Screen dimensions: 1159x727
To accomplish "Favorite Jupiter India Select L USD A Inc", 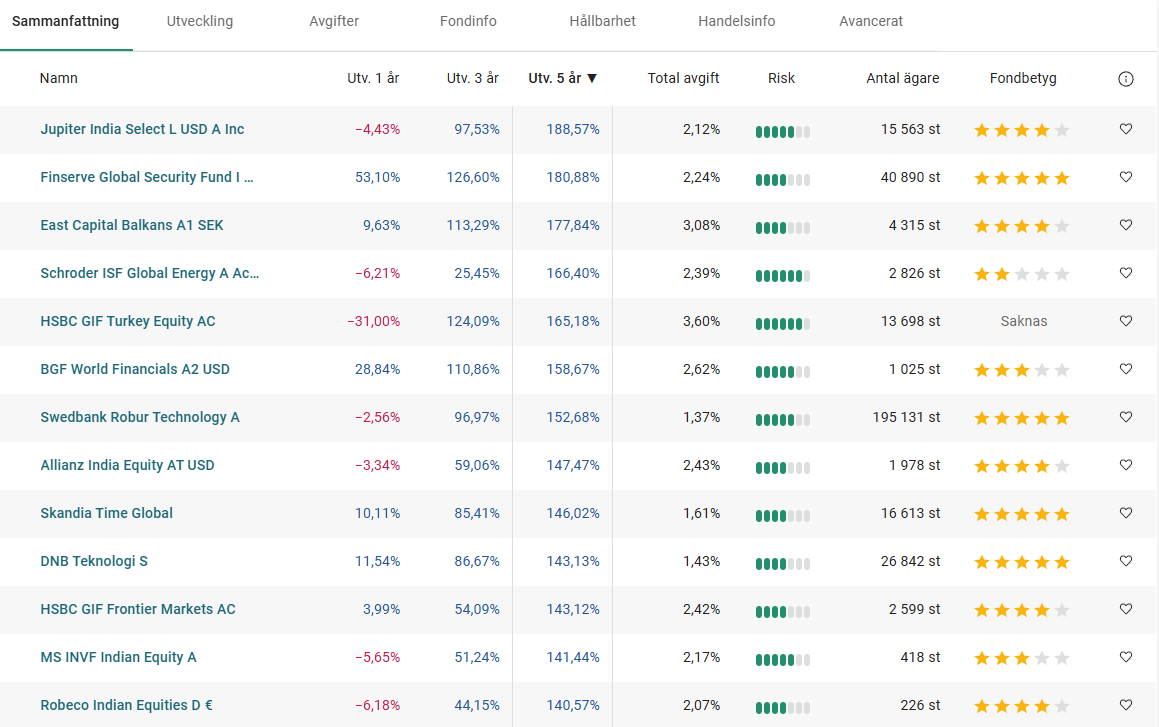I will point(1126,129).
